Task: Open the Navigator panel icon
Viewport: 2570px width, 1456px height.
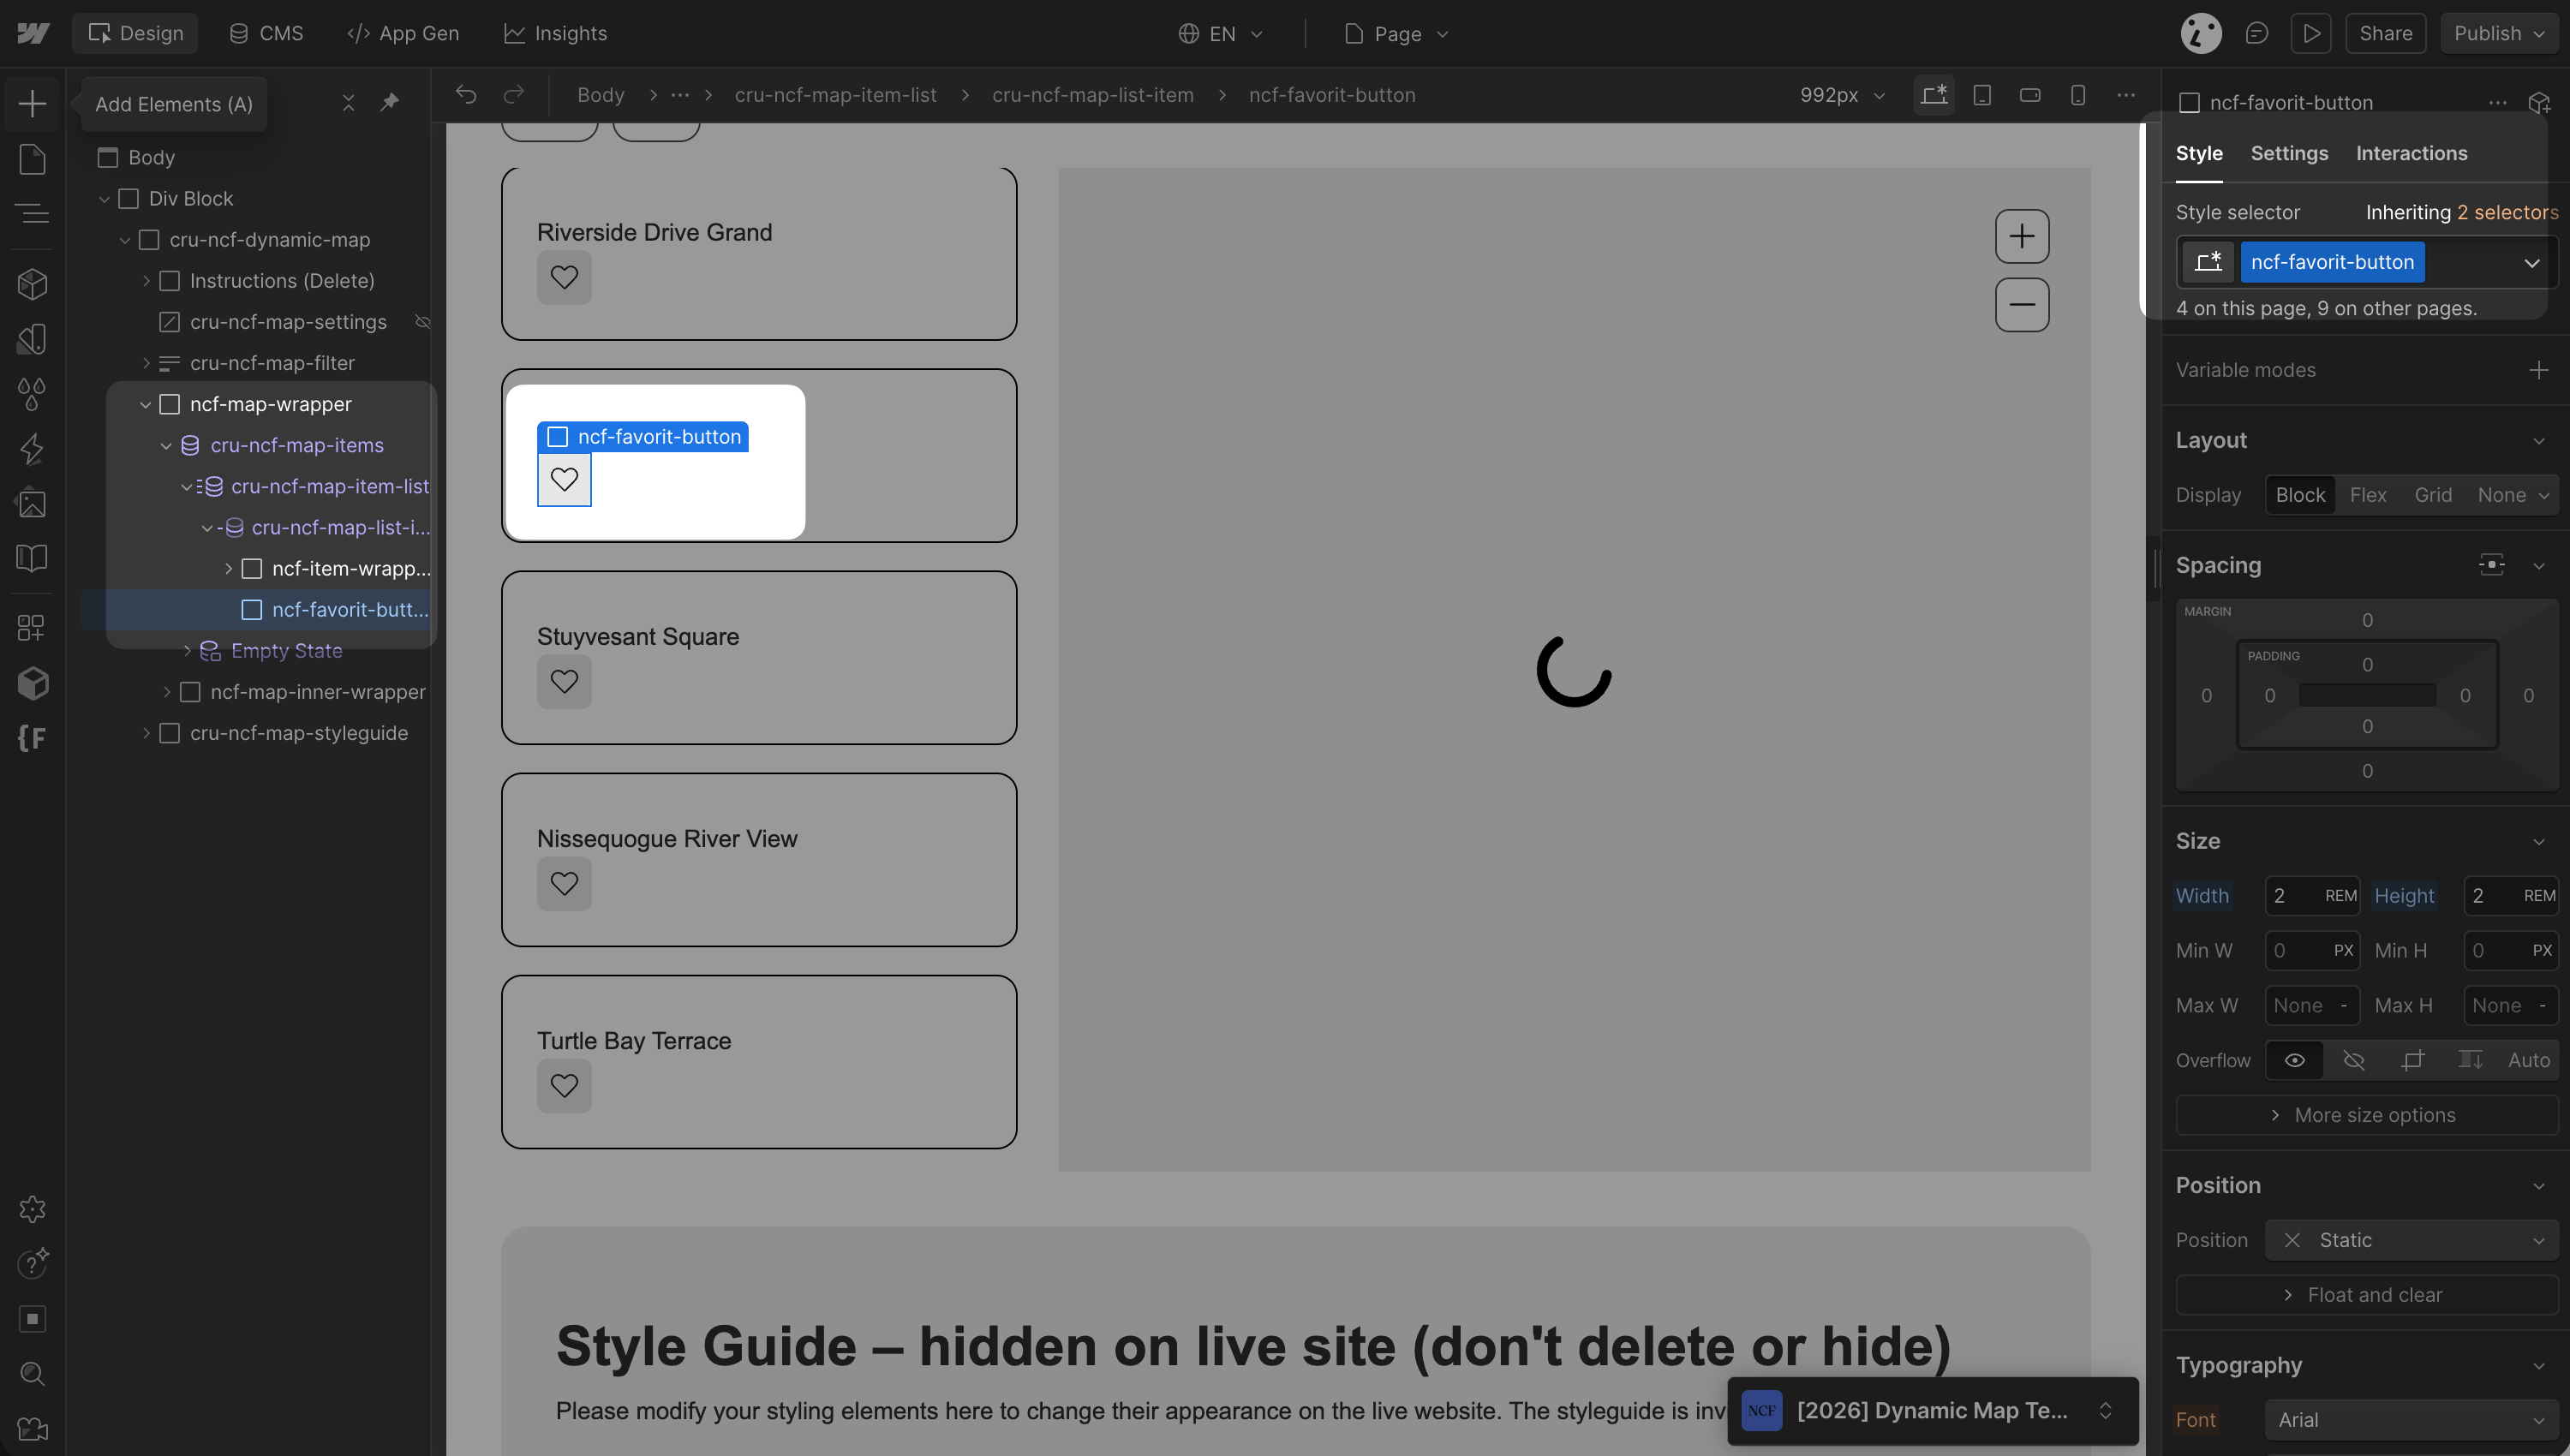Action: pos(32,213)
